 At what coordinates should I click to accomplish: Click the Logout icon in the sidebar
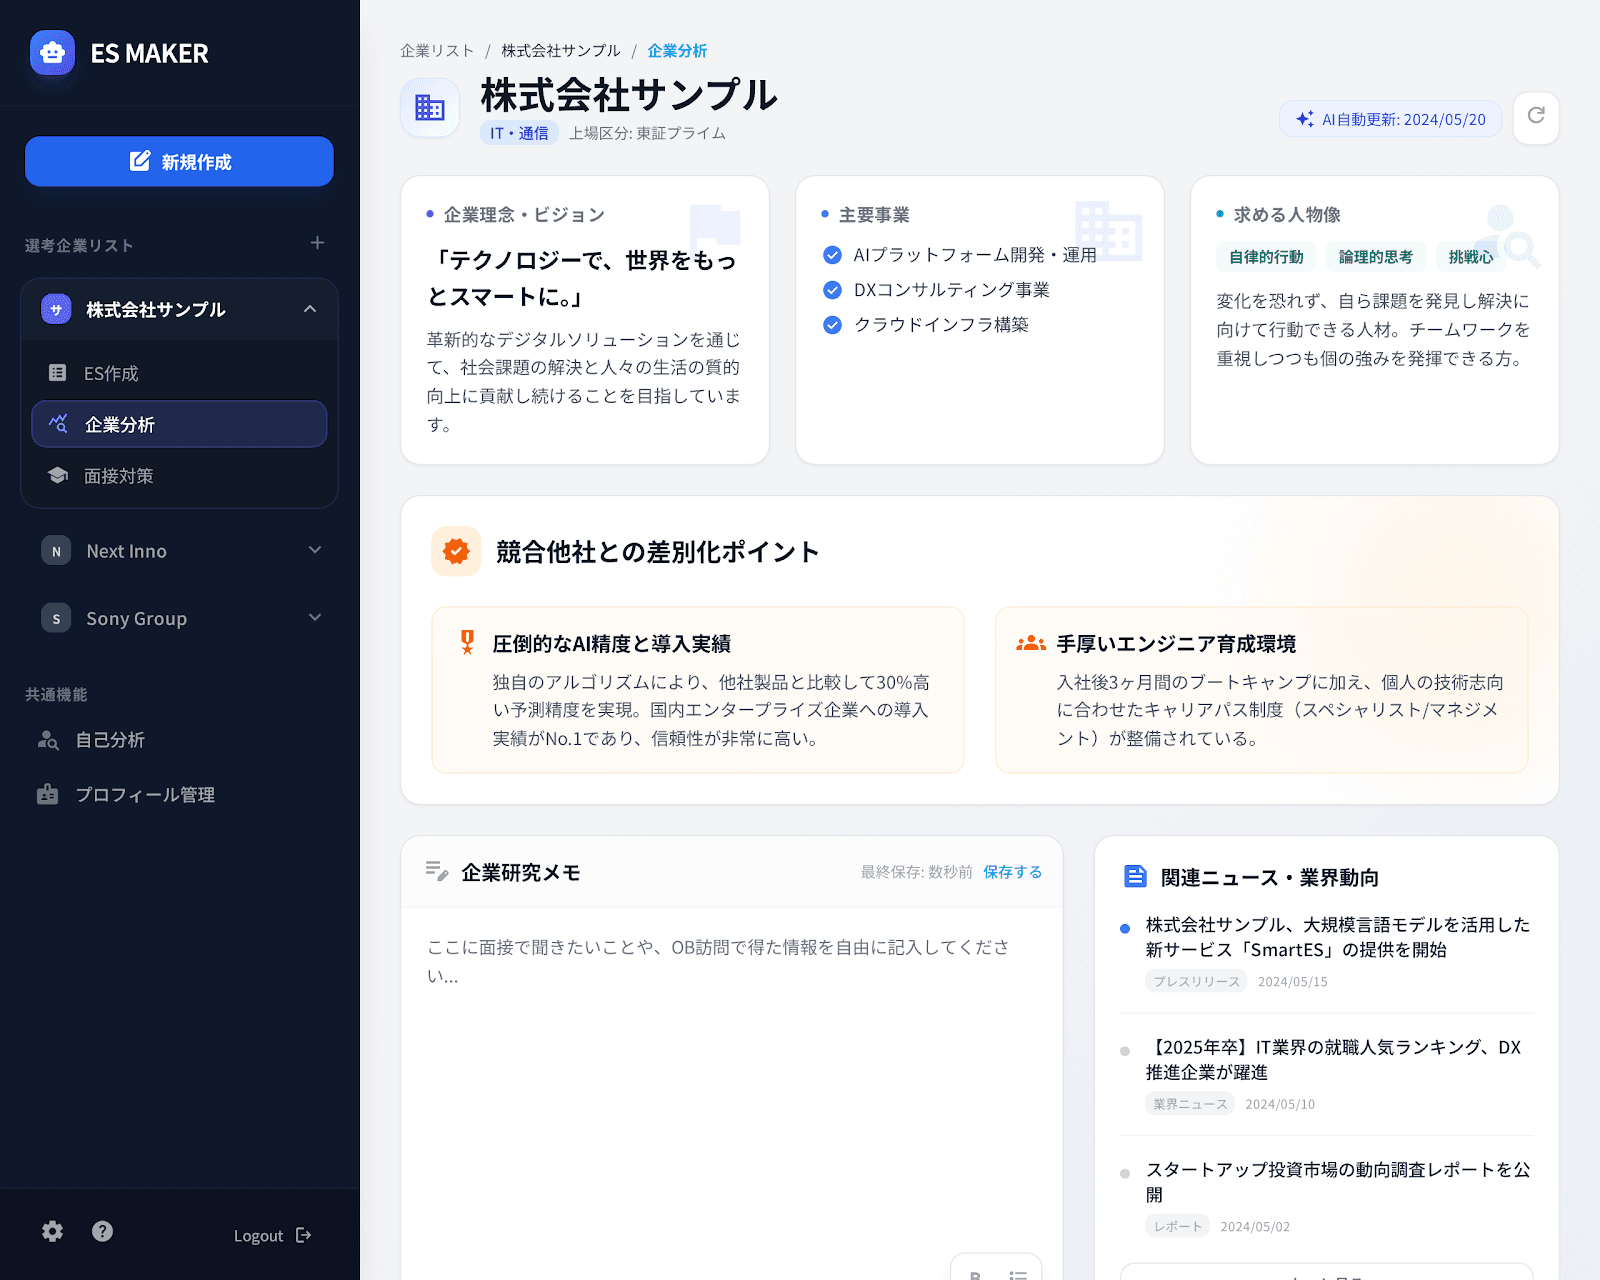(x=303, y=1235)
